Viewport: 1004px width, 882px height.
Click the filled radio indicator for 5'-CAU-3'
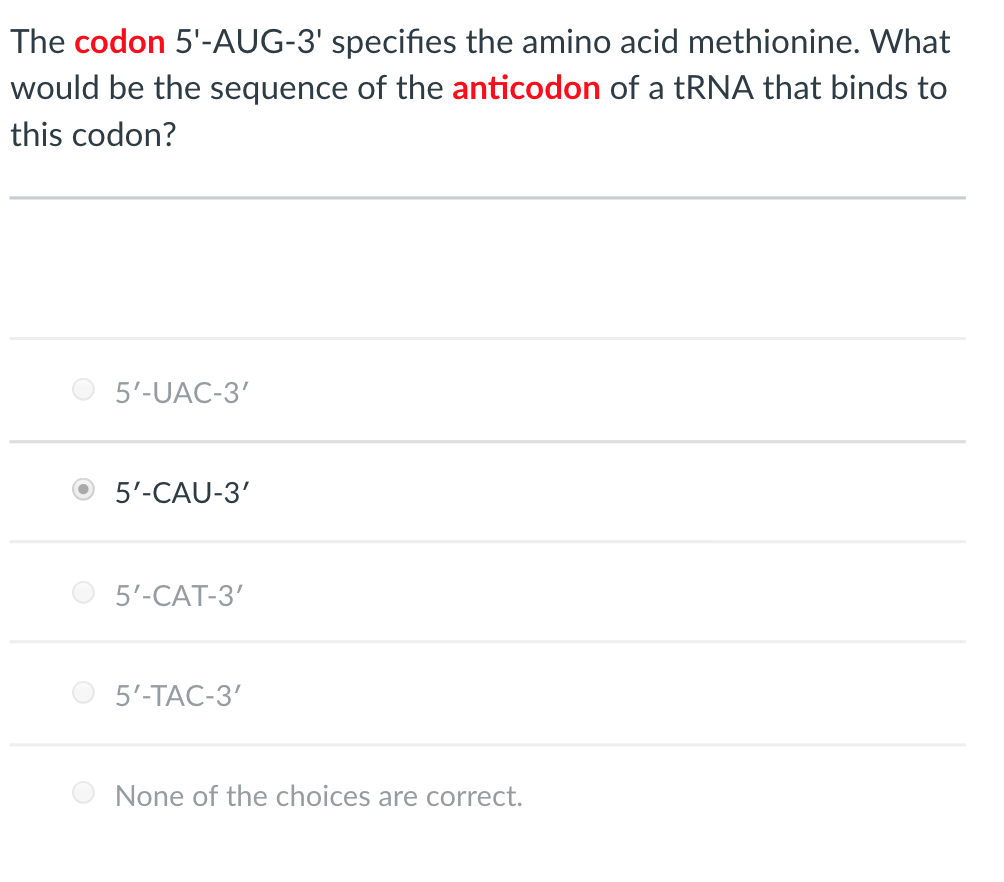[83, 490]
